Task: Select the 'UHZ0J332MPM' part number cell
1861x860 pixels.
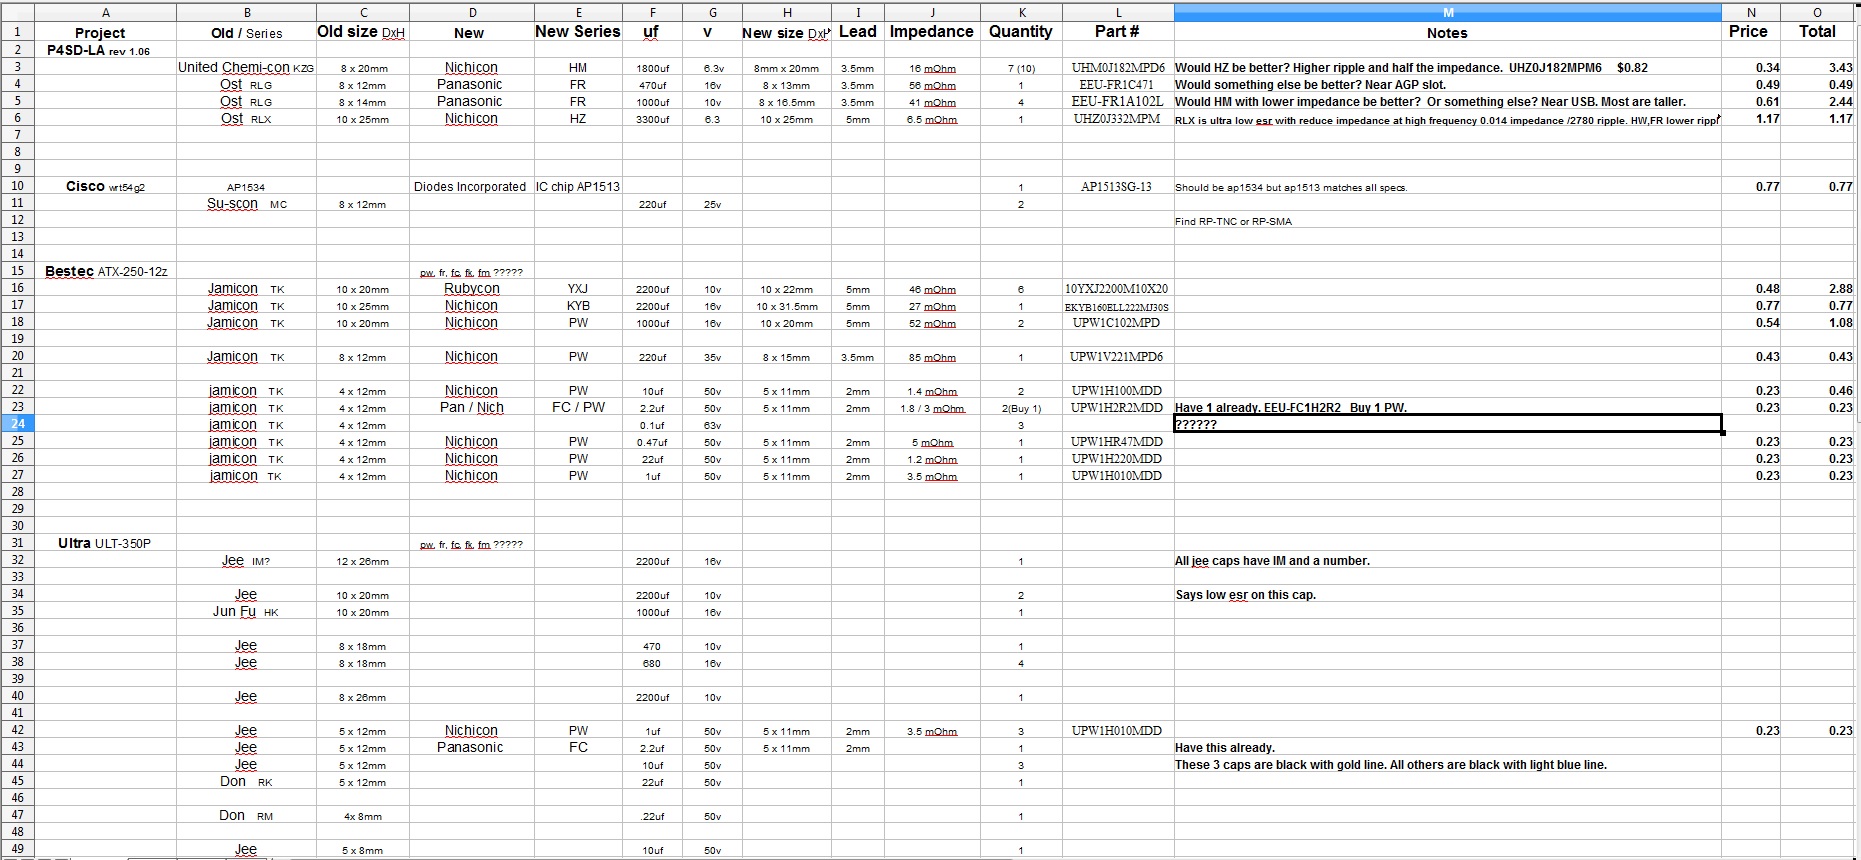Action: (x=1117, y=119)
